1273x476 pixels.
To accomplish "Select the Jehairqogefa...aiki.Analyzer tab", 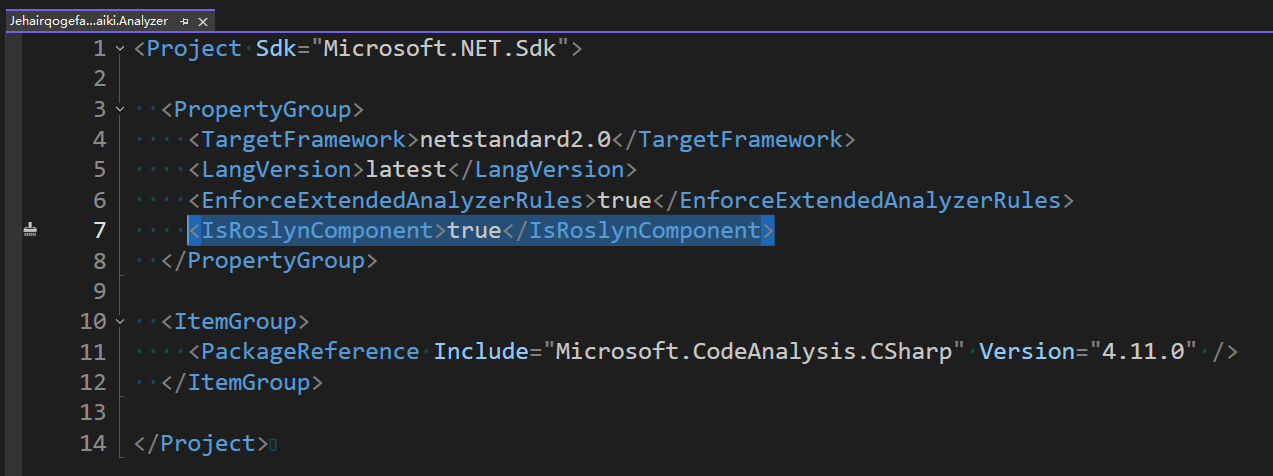I will coord(88,20).
